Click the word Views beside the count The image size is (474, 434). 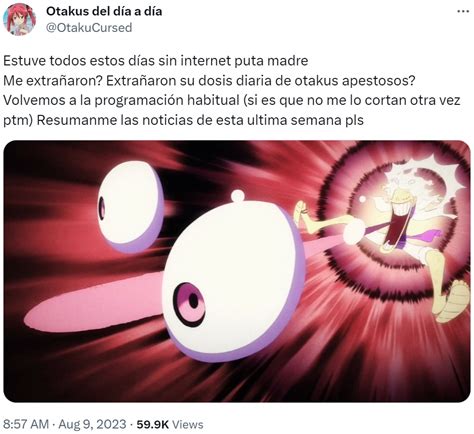point(189,424)
